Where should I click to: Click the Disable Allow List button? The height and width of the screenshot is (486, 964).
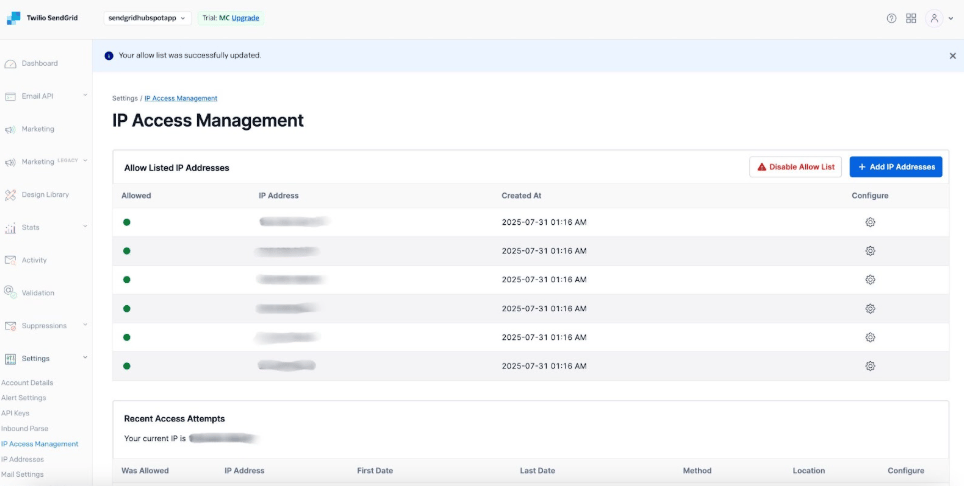tap(795, 167)
